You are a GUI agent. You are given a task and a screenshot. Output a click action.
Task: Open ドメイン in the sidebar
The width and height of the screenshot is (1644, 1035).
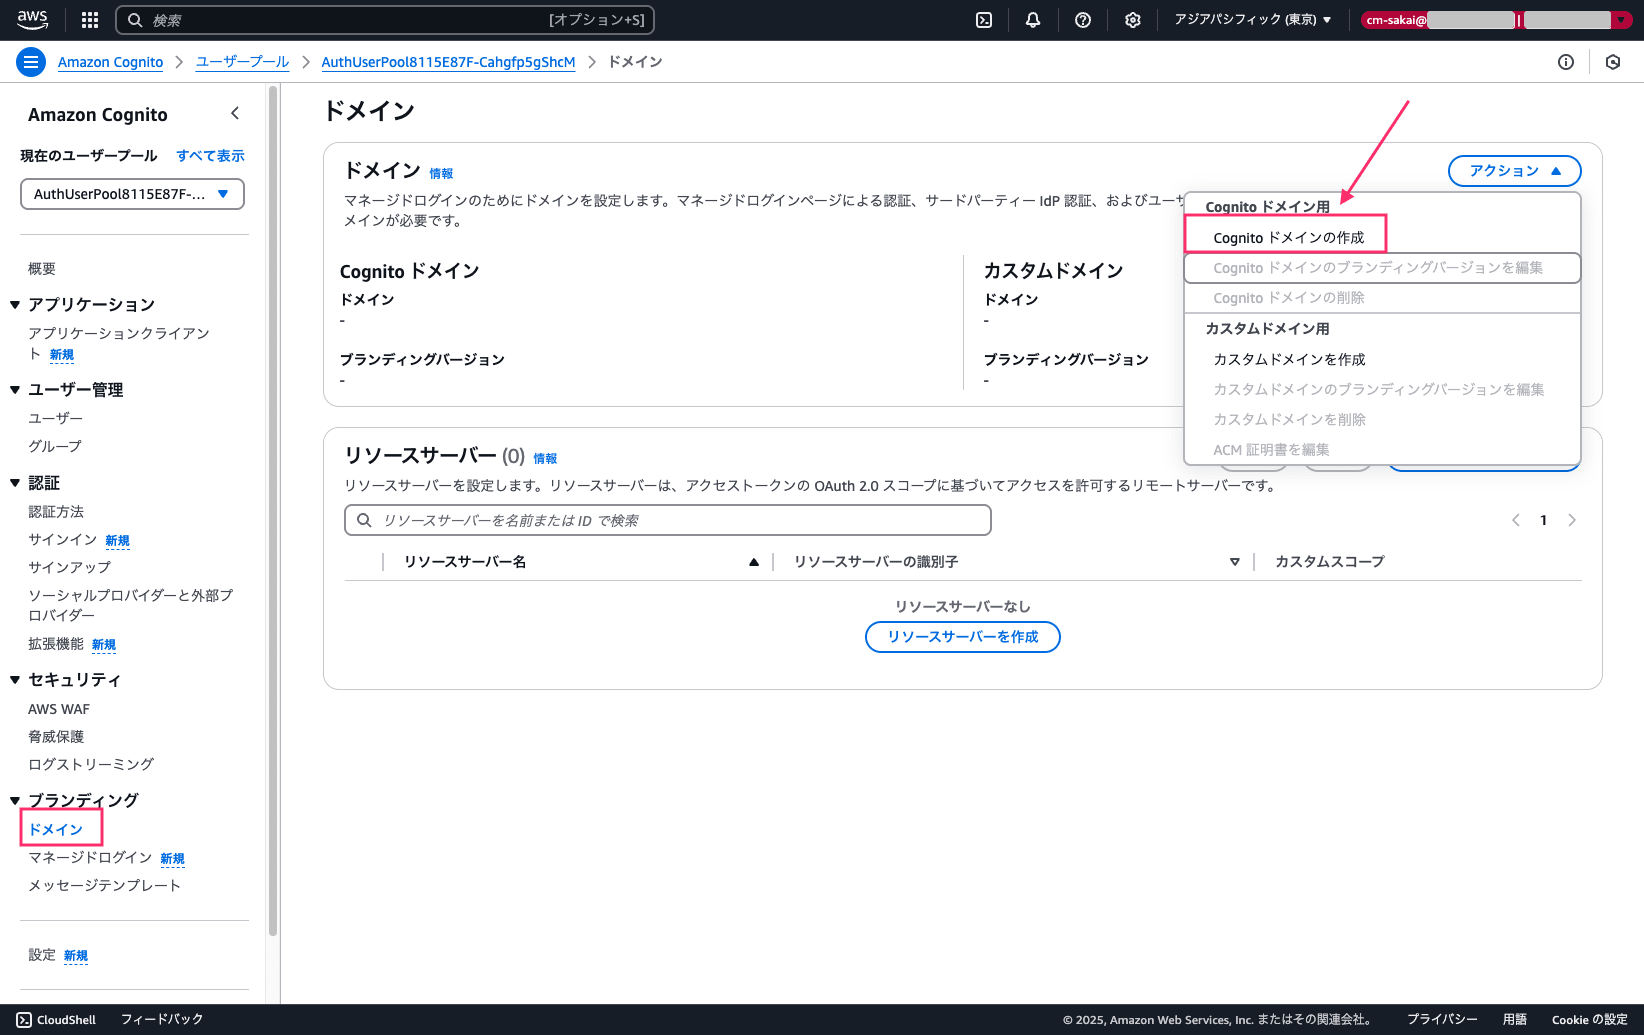tap(55, 830)
